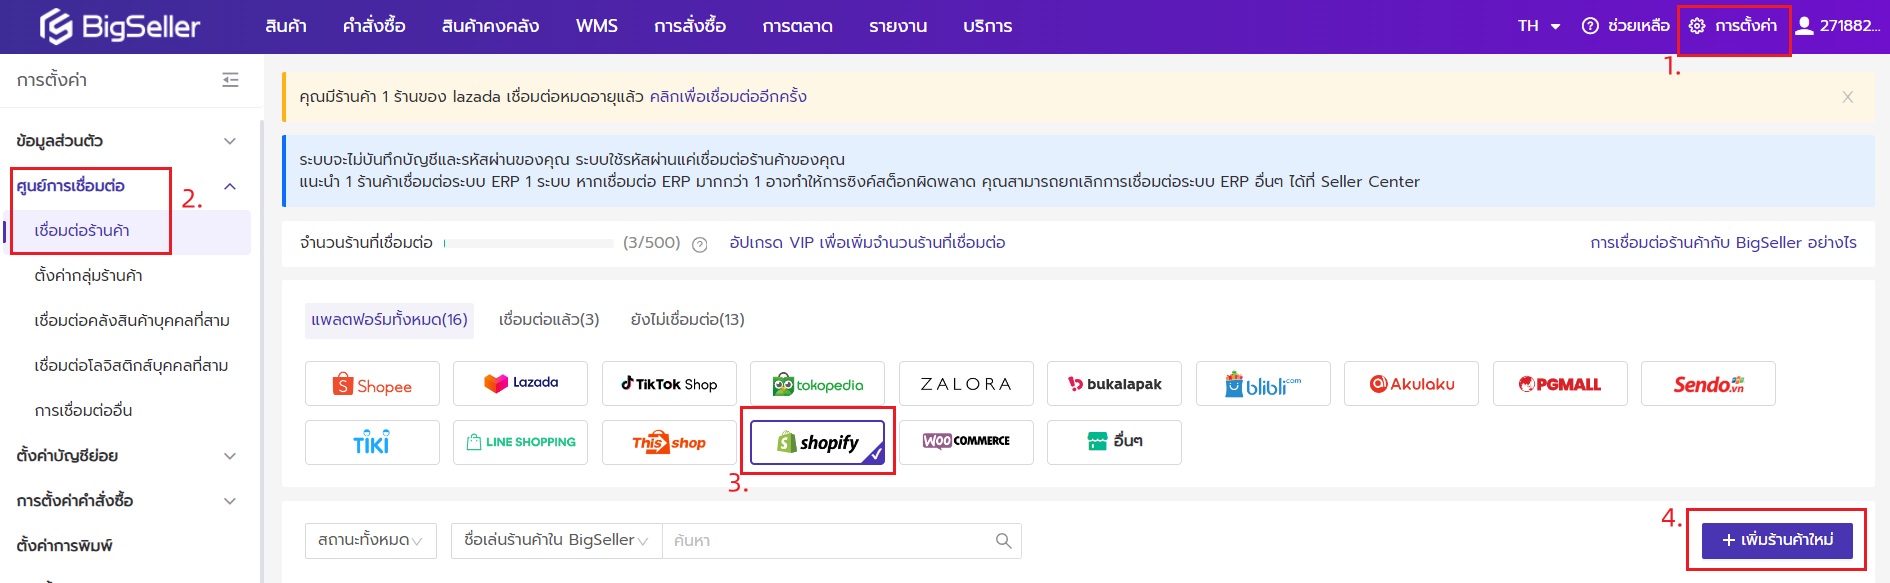Click the connected stores progress bar

(529, 243)
